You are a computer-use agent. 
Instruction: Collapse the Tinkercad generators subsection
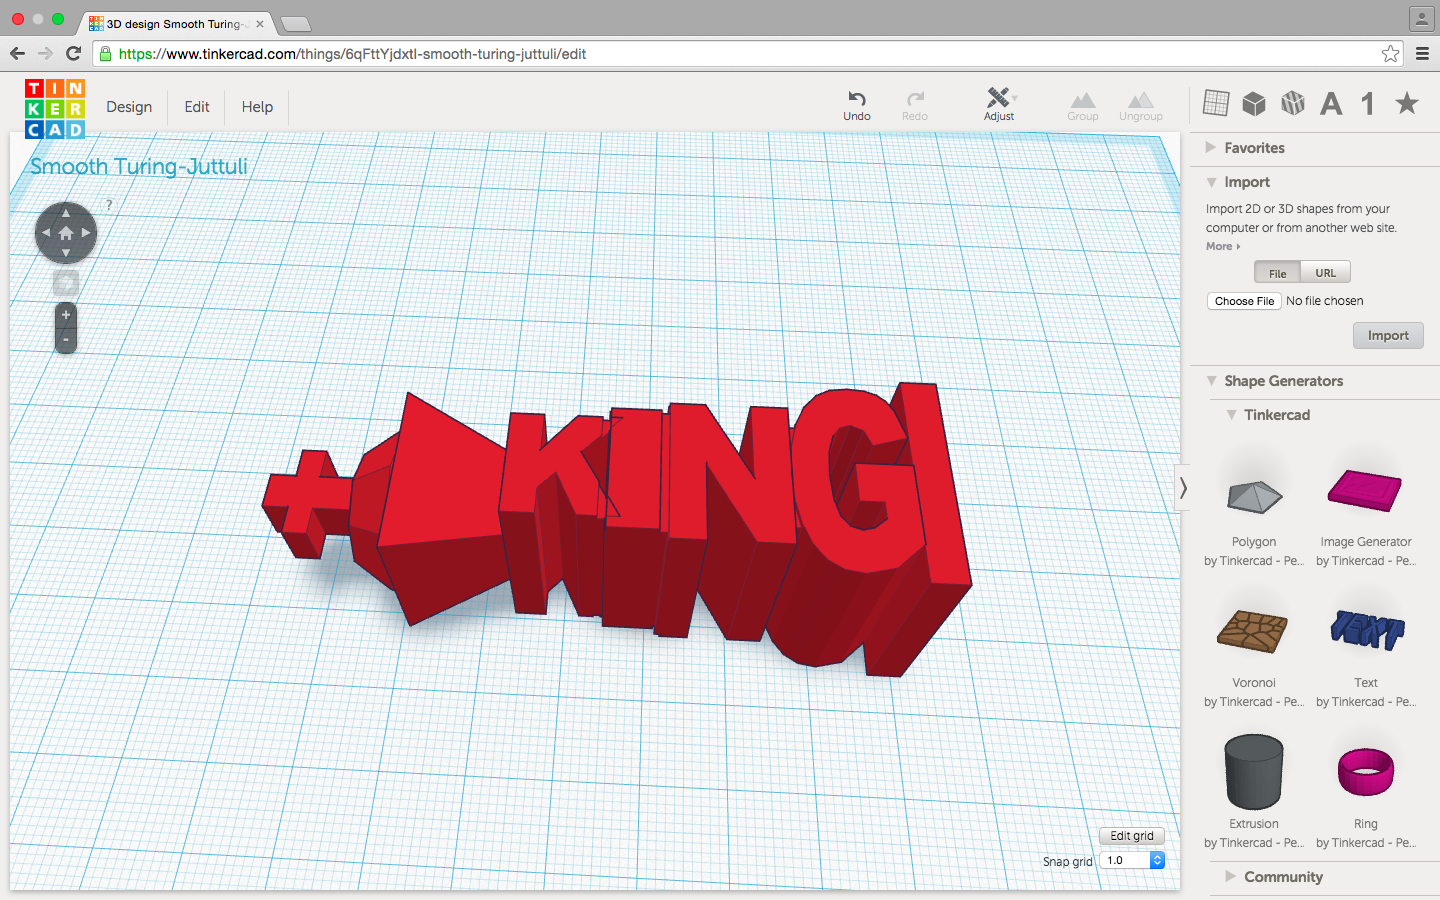pos(1267,415)
